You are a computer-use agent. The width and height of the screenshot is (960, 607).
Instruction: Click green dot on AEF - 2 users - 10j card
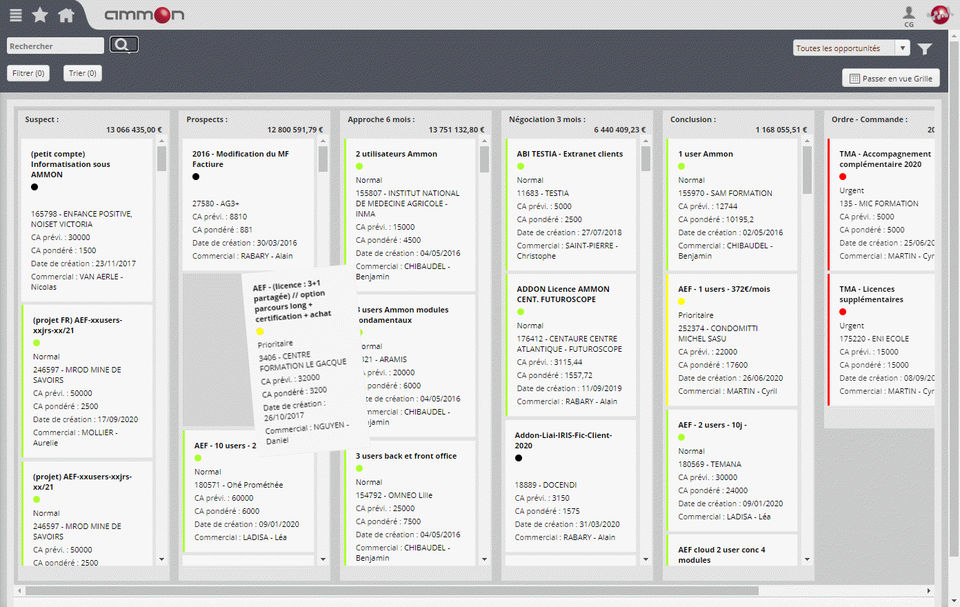pyautogui.click(x=681, y=437)
